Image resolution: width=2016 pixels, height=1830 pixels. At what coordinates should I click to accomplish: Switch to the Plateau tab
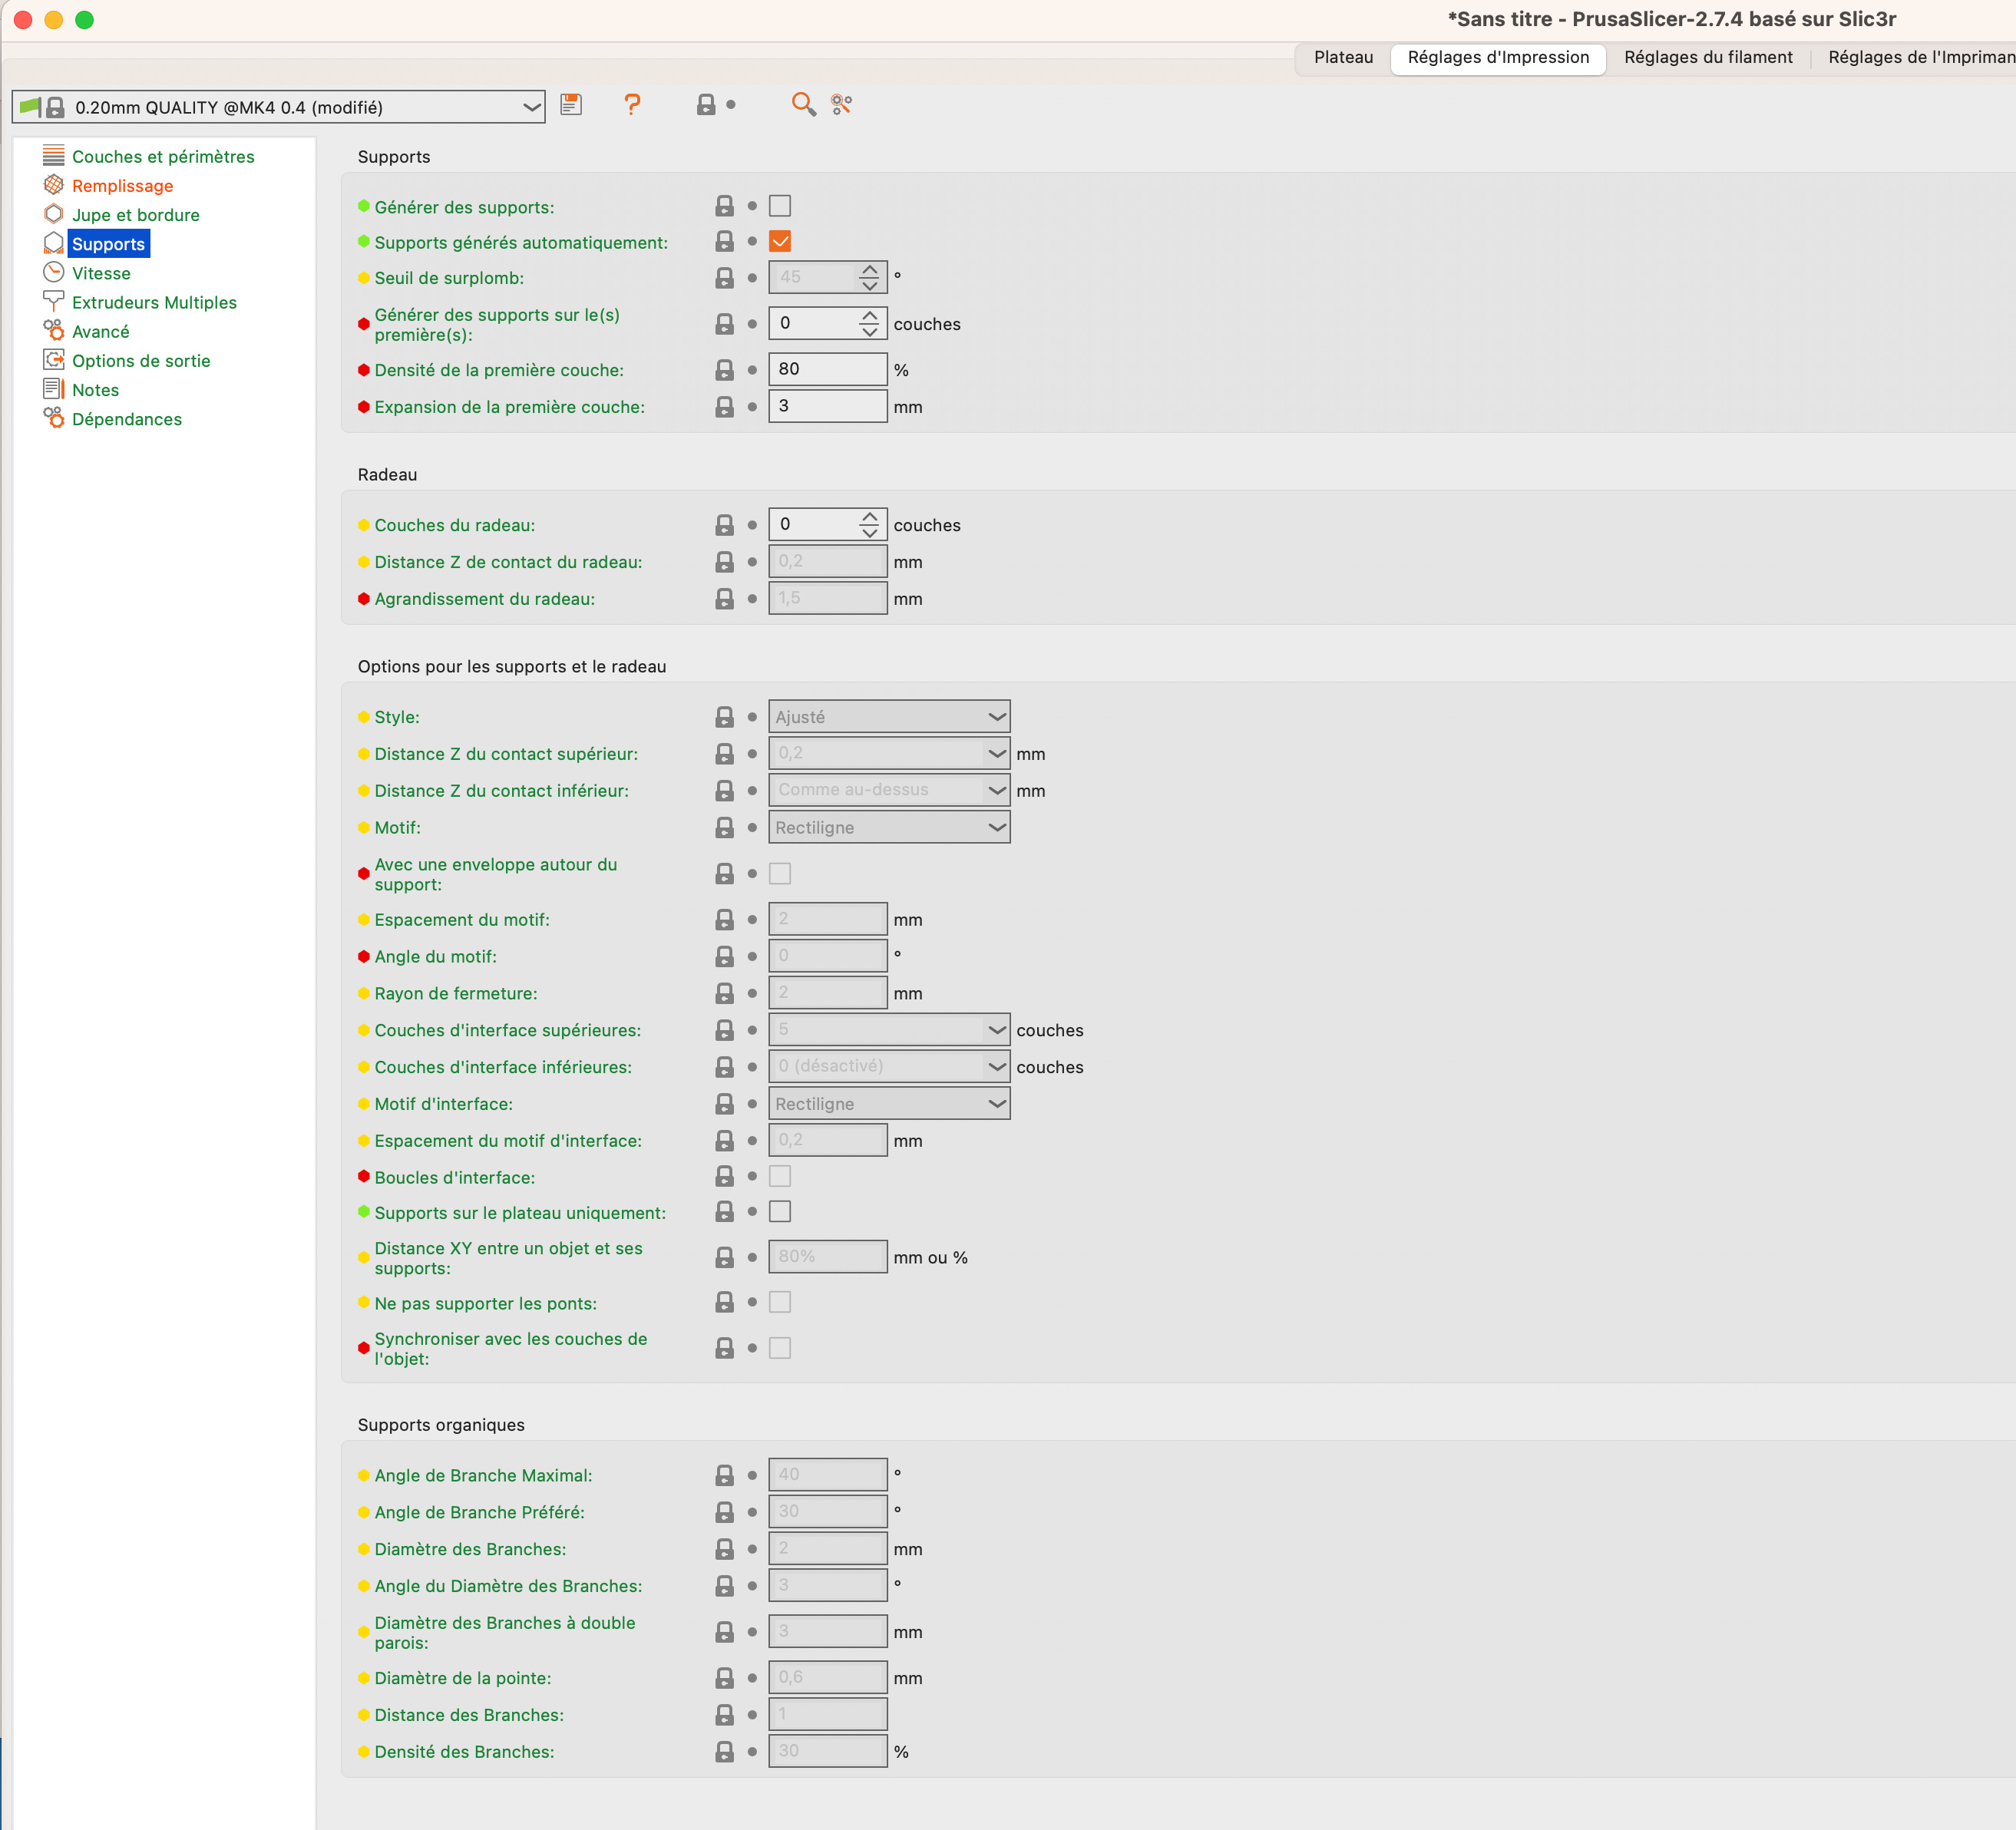click(1343, 57)
